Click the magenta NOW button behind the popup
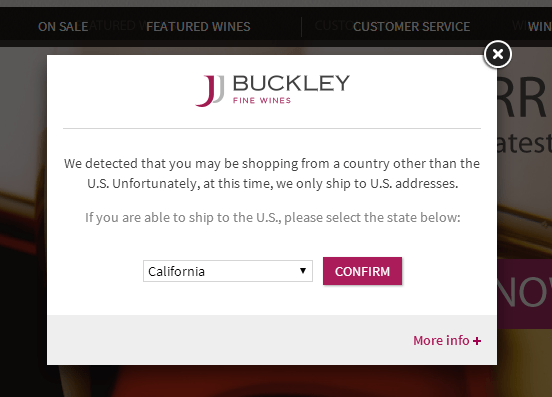This screenshot has width=552, height=397. (x=525, y=294)
